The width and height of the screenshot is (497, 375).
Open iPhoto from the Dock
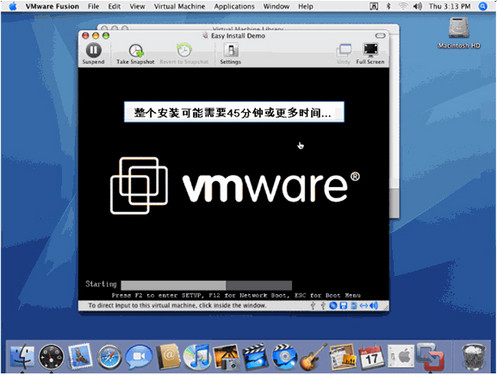[x=226, y=357]
